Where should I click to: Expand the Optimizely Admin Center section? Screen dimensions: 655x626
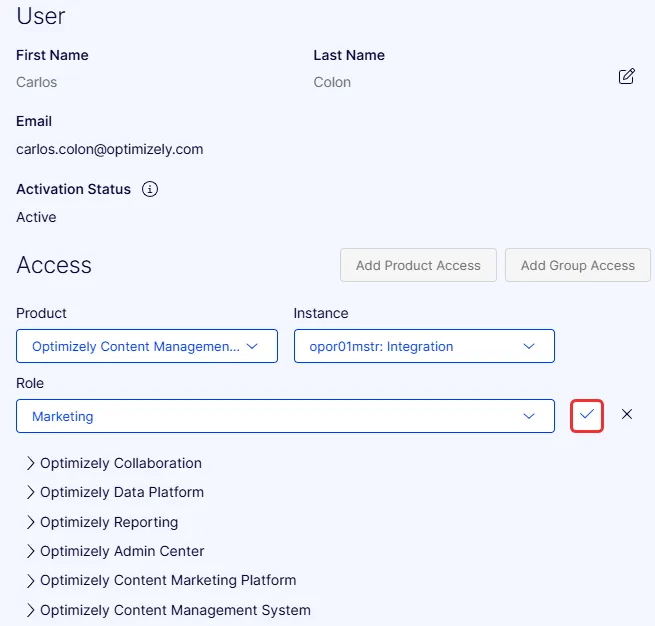pos(115,551)
